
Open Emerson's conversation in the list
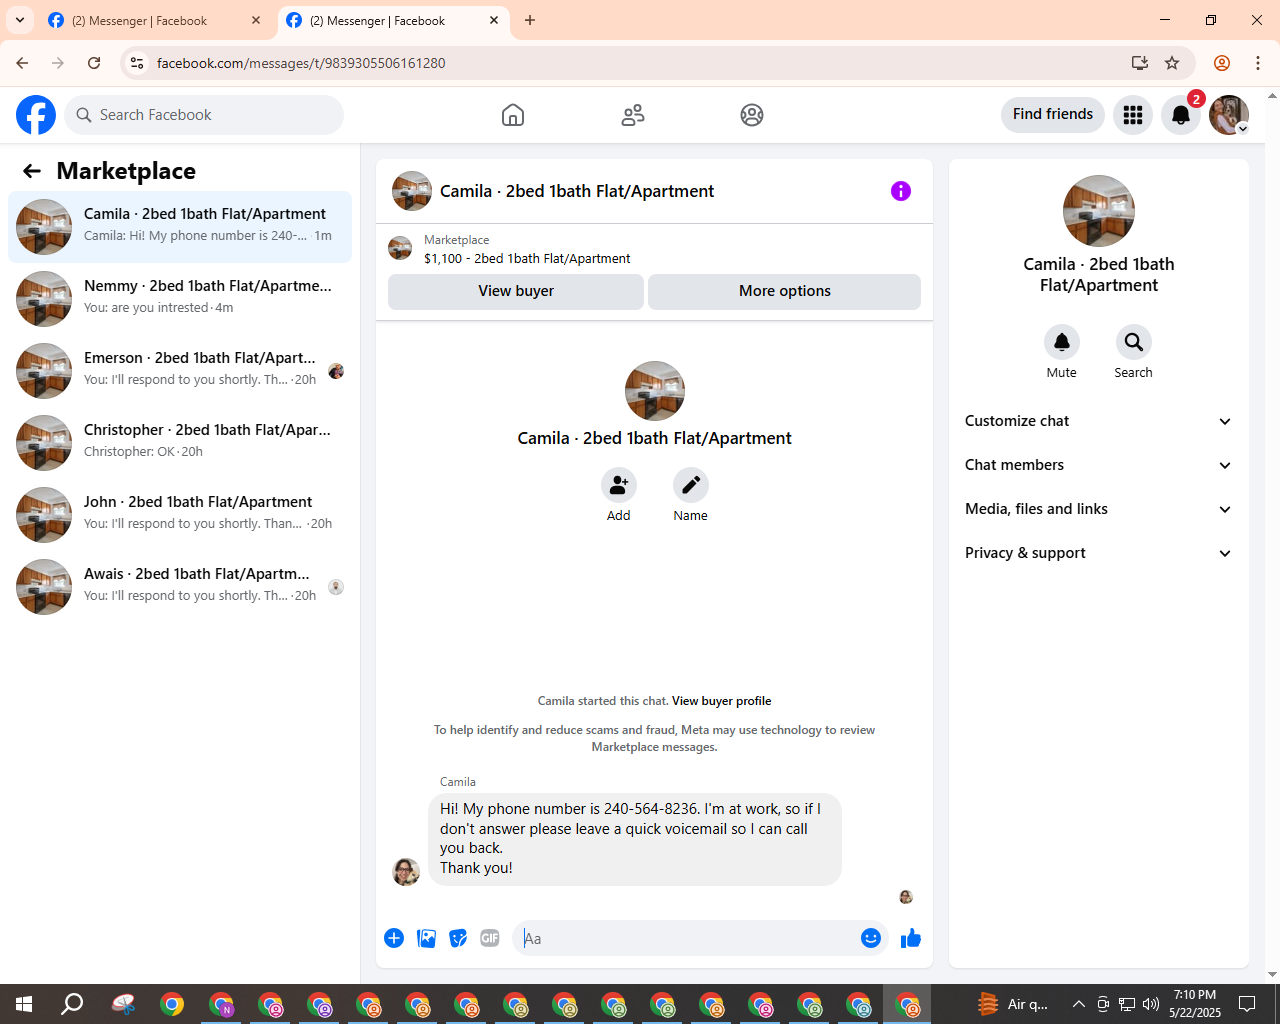tap(180, 371)
